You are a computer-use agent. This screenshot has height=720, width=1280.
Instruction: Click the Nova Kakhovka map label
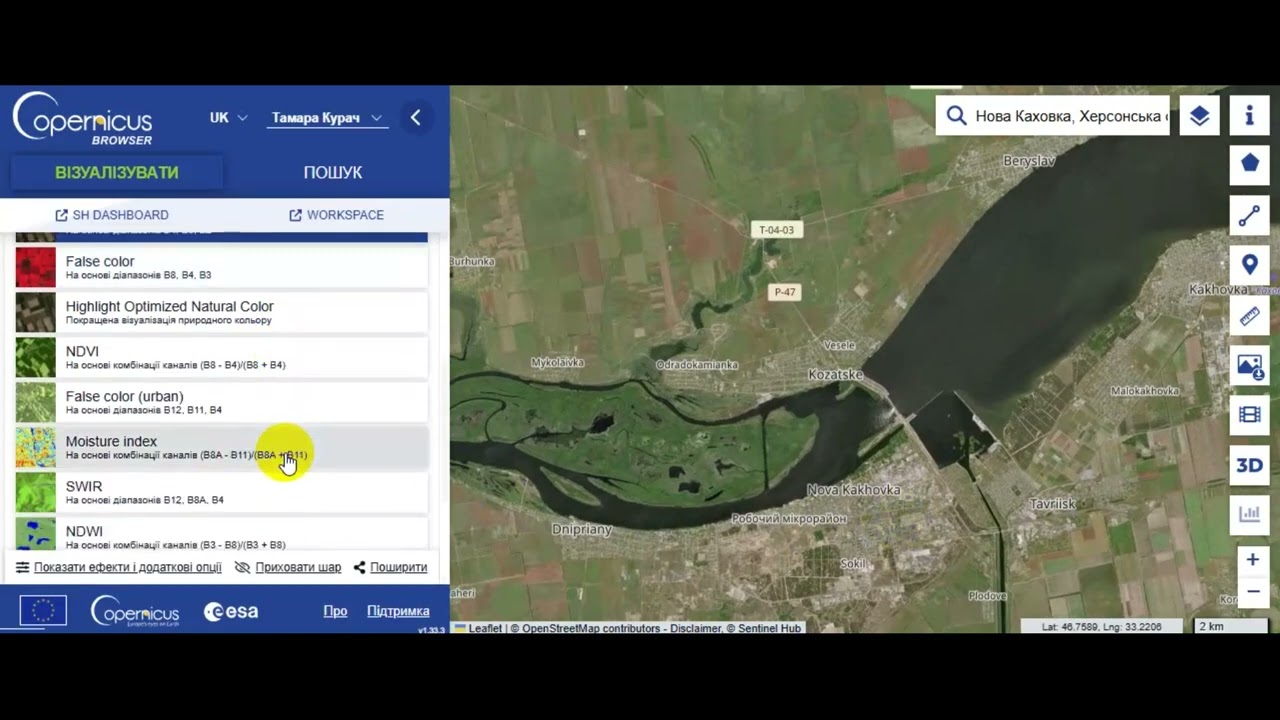coord(854,490)
